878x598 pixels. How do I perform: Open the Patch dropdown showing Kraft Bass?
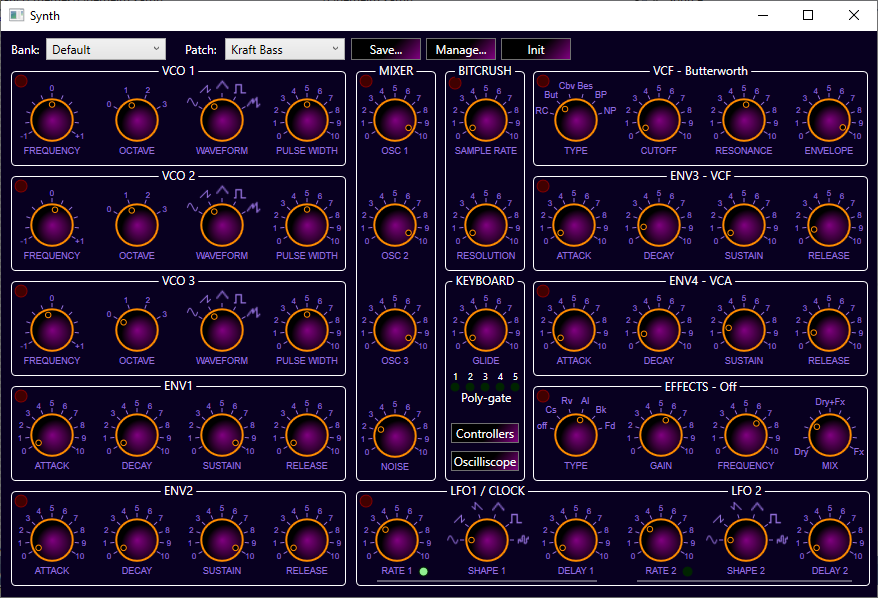pyautogui.click(x=285, y=49)
